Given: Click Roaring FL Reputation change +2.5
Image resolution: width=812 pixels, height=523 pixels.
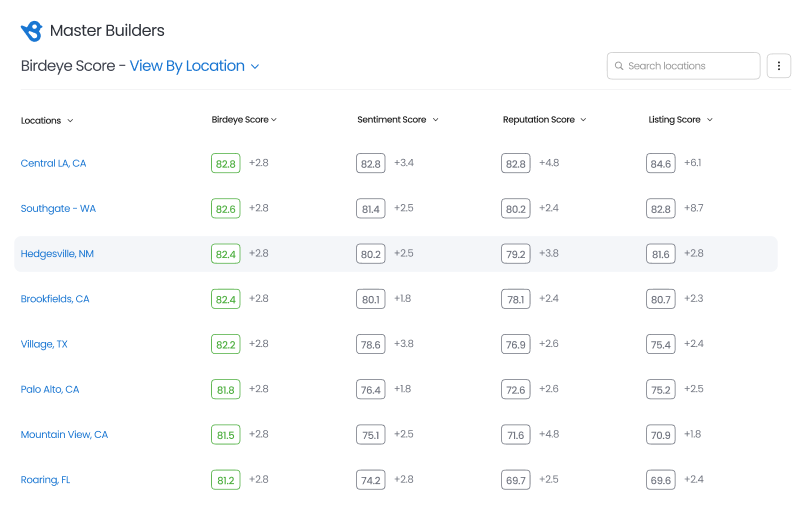Looking at the screenshot, I should [549, 479].
